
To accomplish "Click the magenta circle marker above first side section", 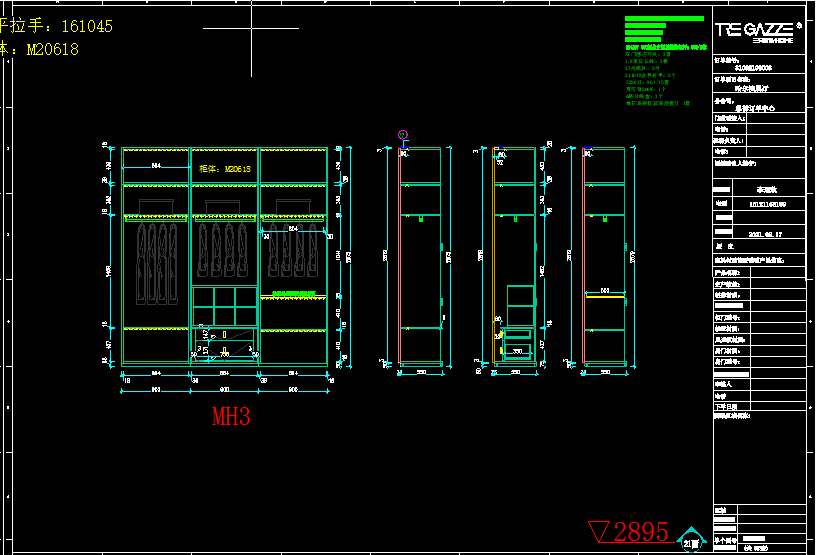I will tap(403, 135).
